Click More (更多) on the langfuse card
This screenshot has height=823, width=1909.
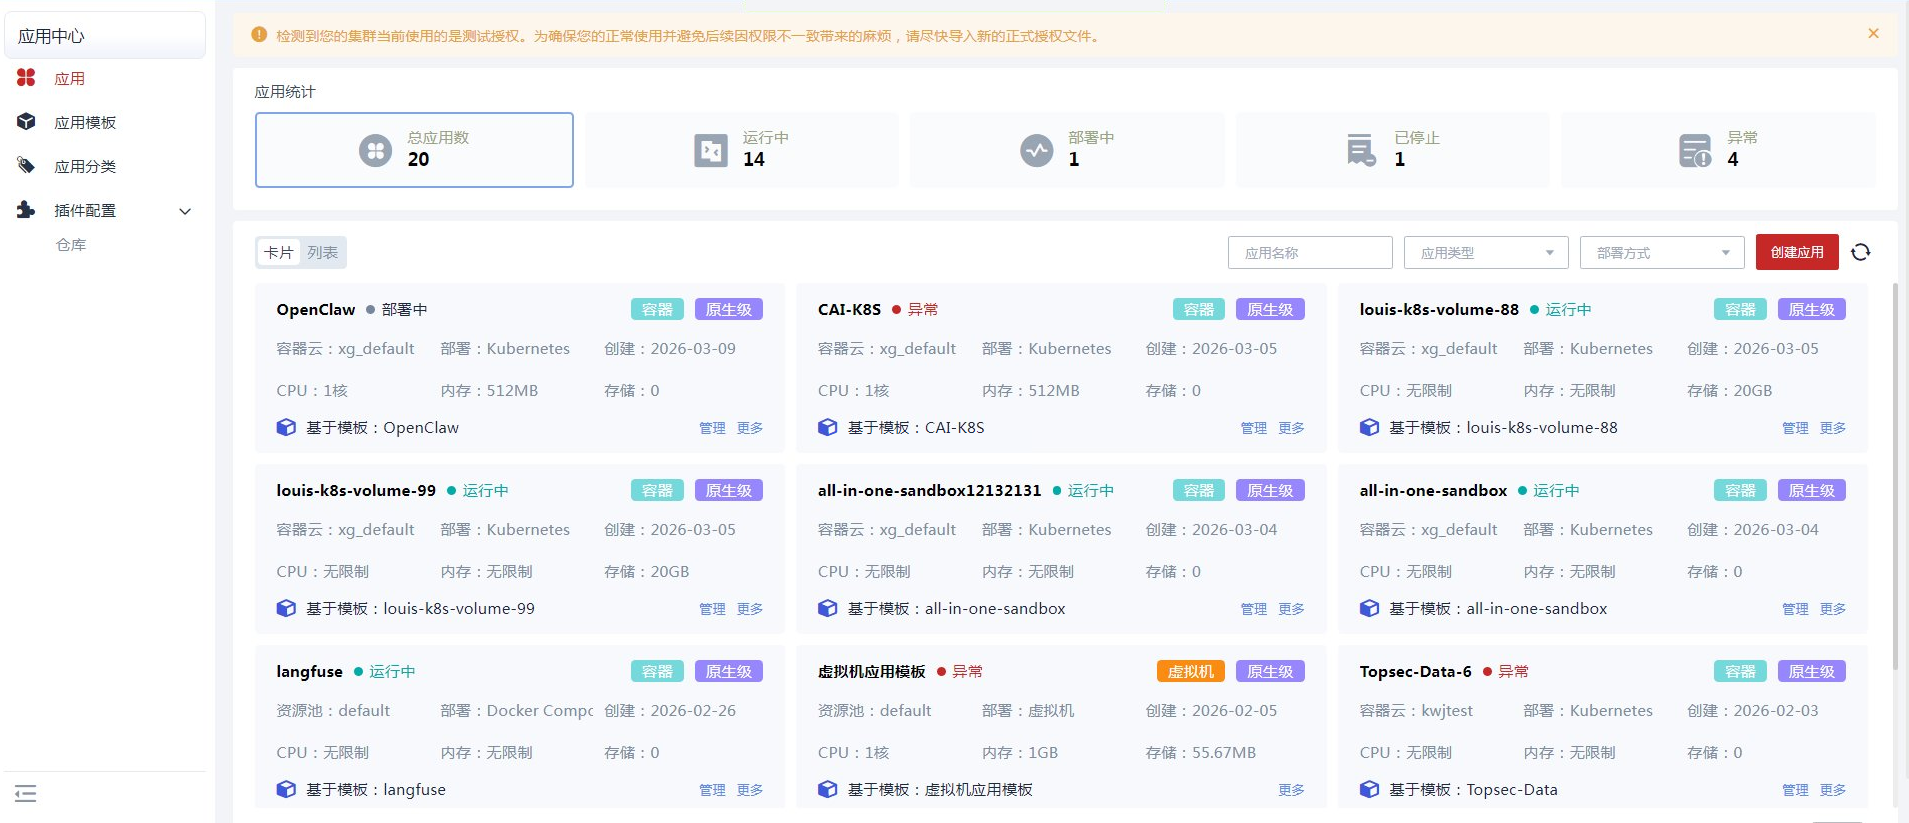750,790
